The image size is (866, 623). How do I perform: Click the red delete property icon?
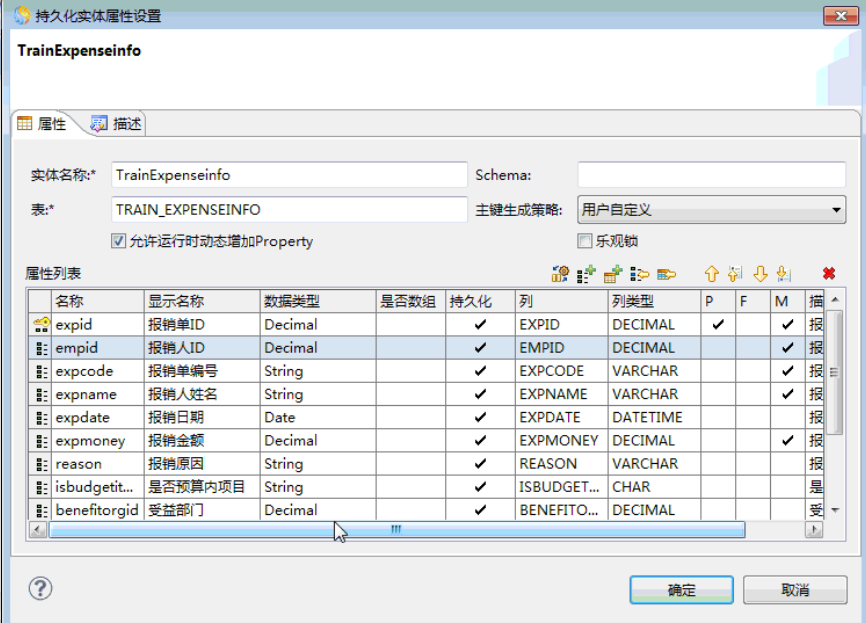point(828,273)
